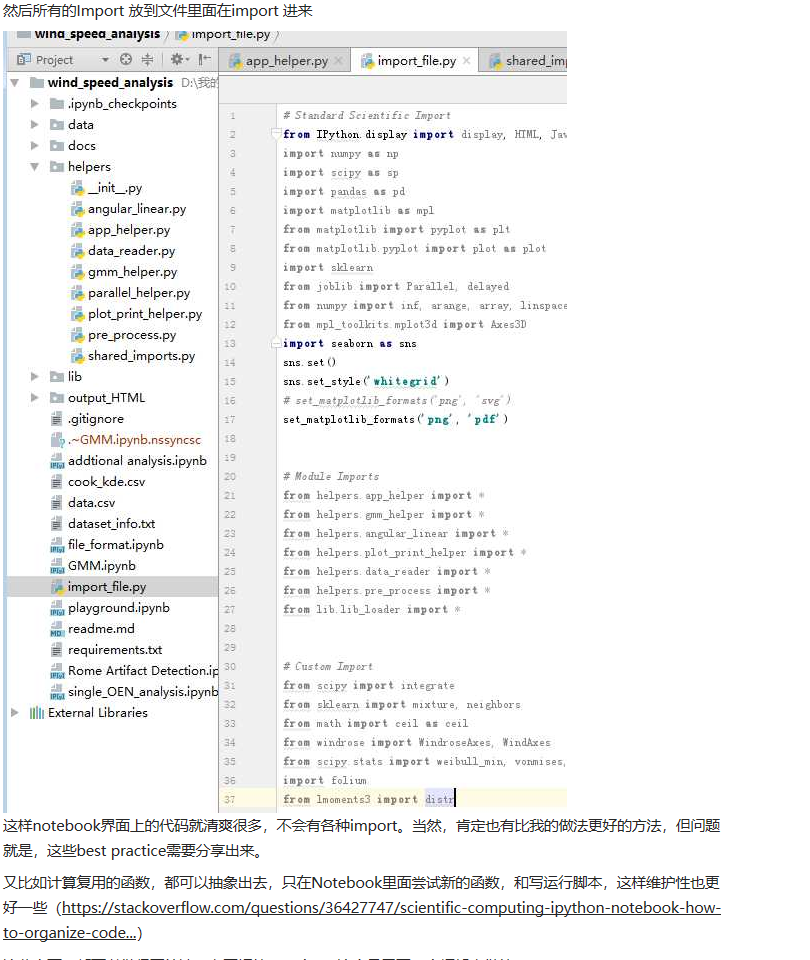This screenshot has height=960, width=810.
Task: Open the Project panel settings gear icon
Action: tap(177, 59)
